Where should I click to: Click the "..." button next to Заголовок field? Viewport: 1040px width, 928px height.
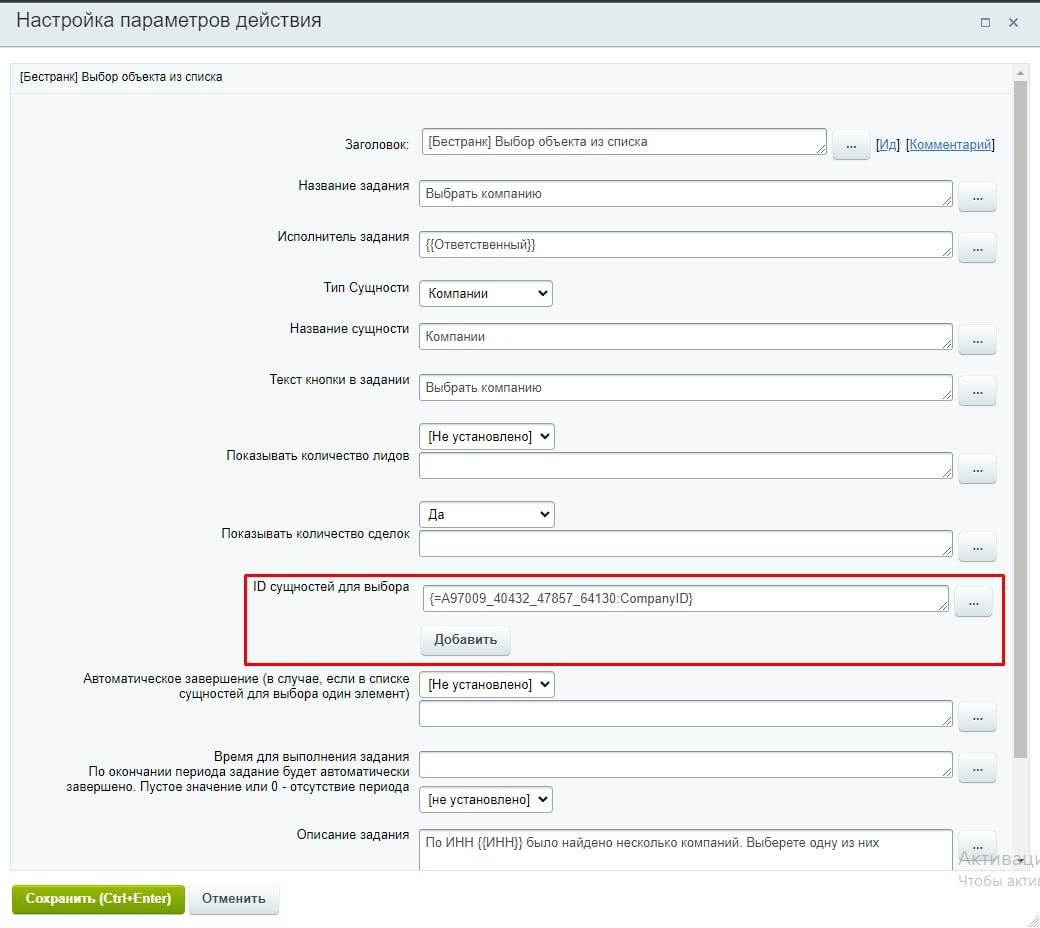tap(851, 145)
